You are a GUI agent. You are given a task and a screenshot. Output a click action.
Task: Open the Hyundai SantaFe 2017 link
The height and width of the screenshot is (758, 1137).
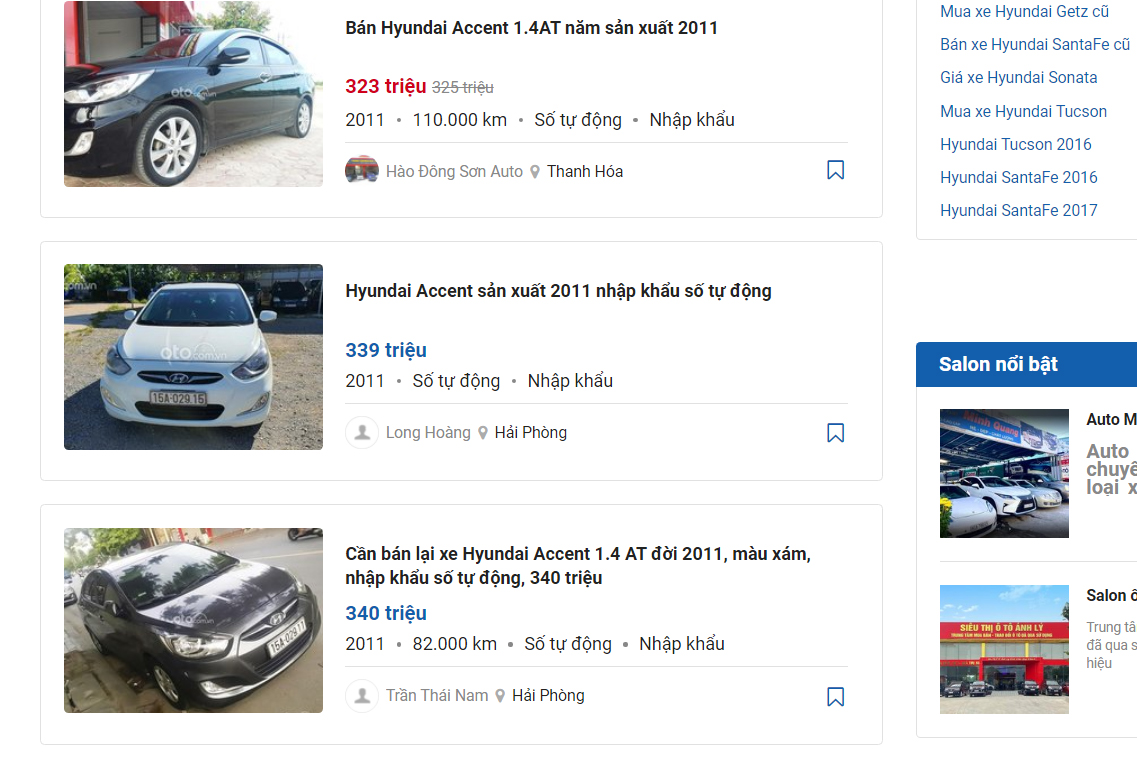click(x=1018, y=210)
